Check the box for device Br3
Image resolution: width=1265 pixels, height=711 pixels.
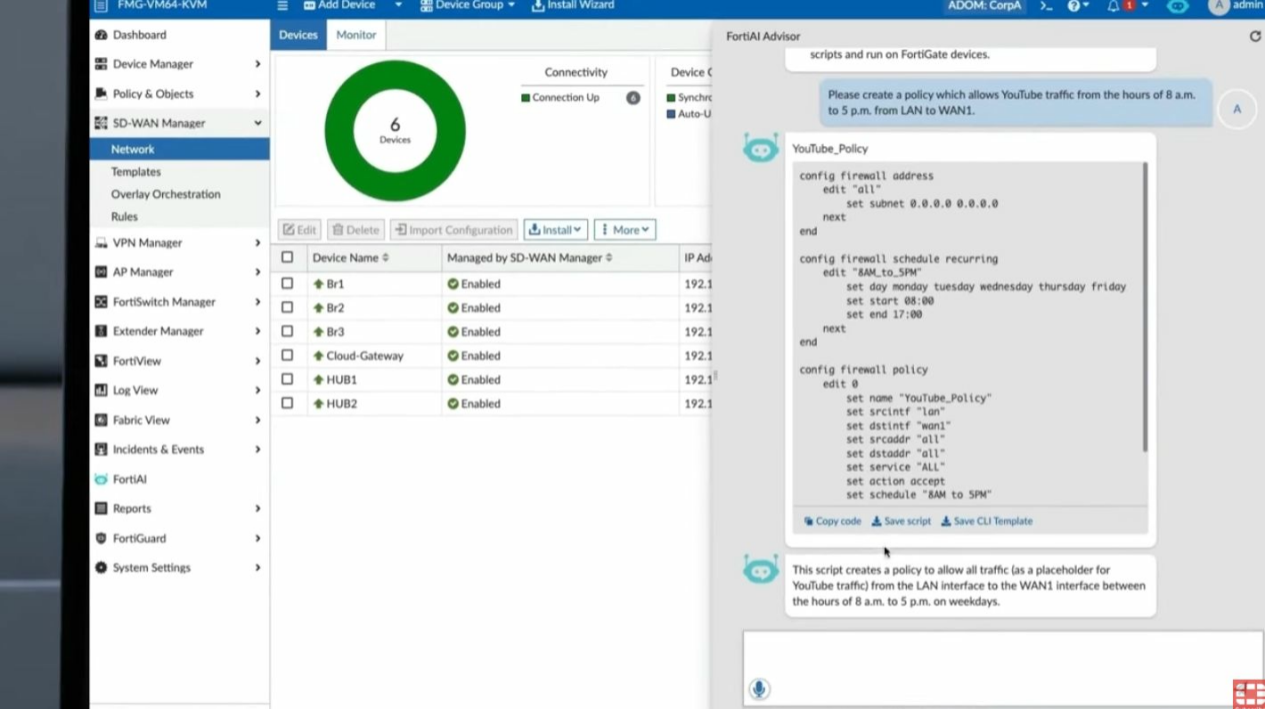pos(287,332)
